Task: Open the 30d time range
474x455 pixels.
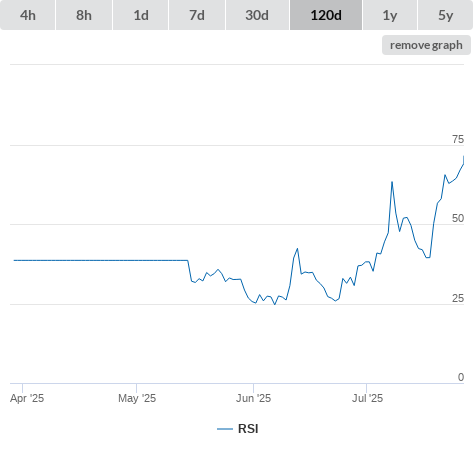Action: 257,15
